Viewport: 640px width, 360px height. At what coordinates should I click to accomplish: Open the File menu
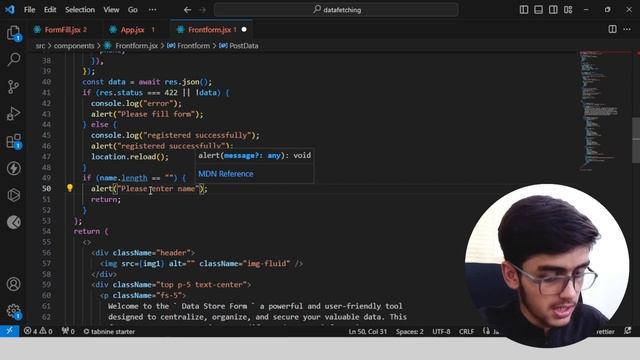(x=29, y=10)
